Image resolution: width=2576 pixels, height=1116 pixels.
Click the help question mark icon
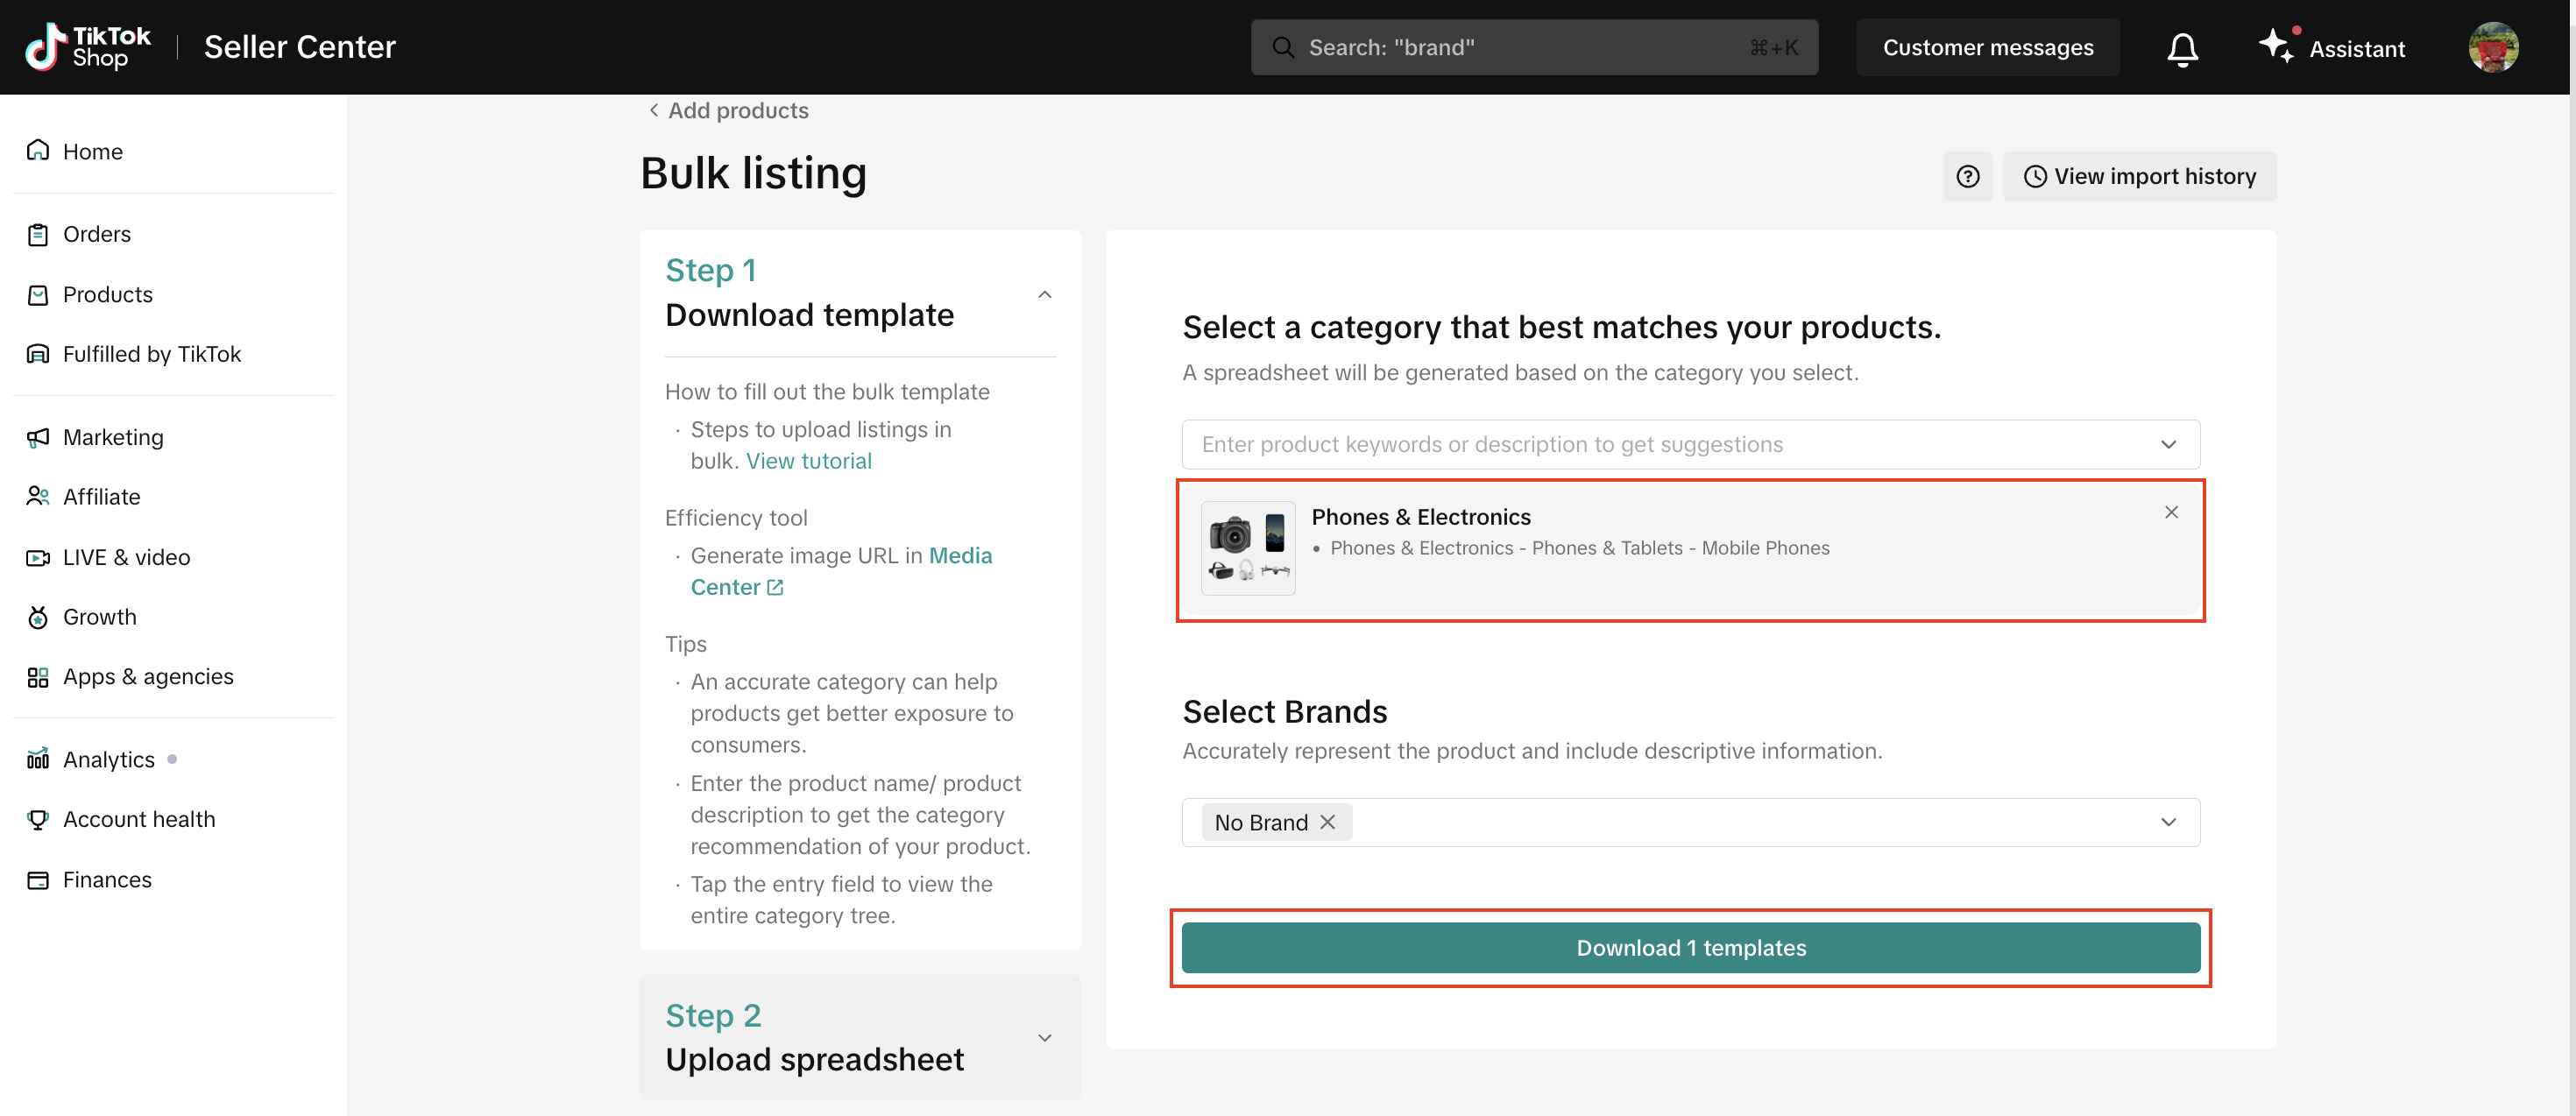coord(1967,176)
